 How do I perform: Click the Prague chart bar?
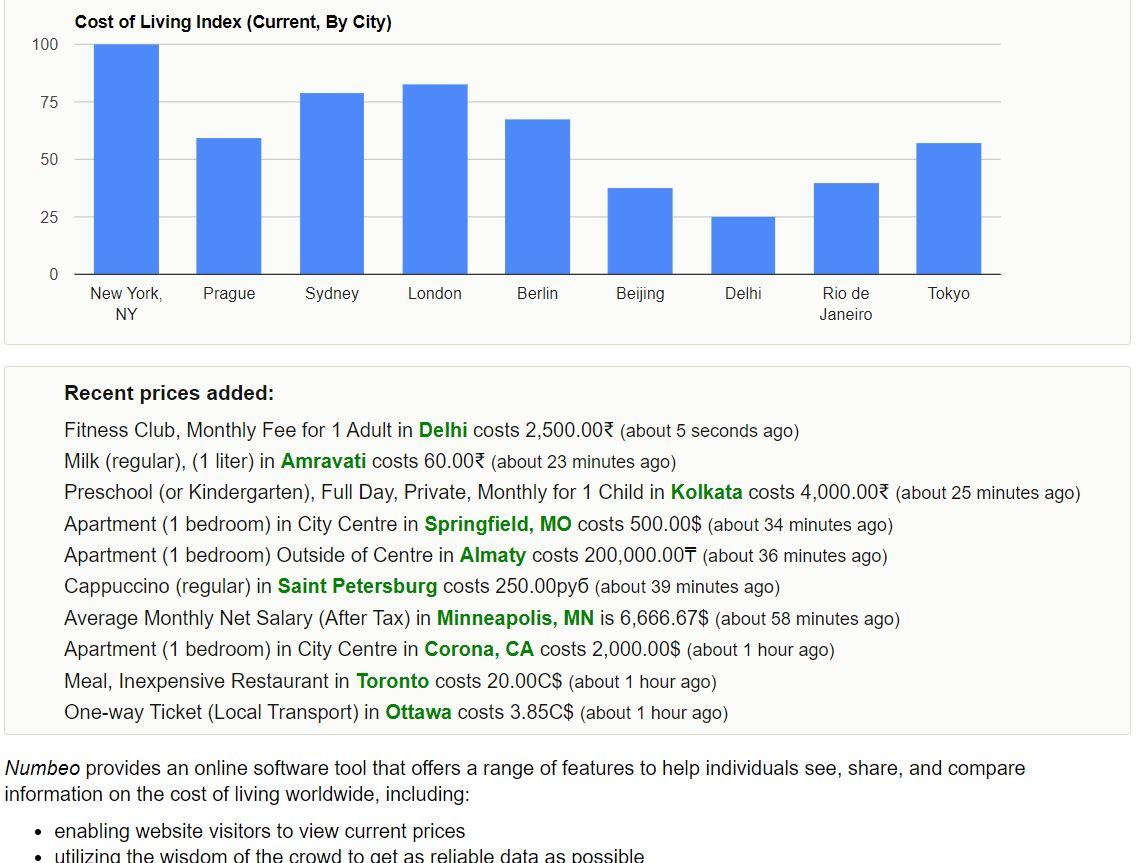coord(228,206)
